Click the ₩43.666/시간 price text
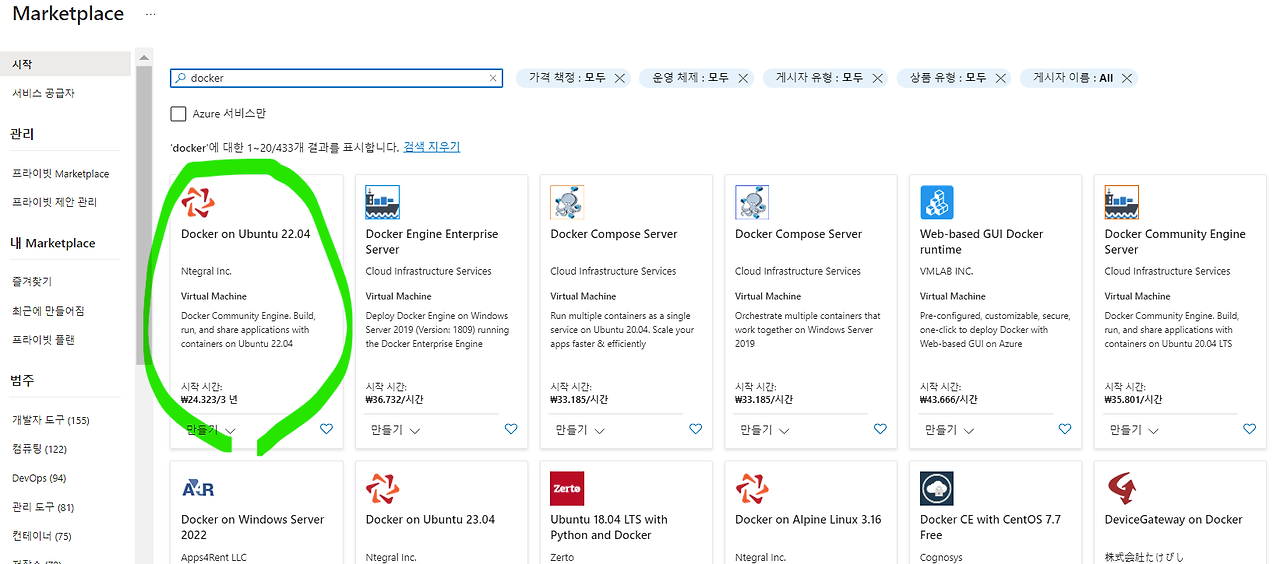Screen dimensions: 1280x564 [x=949, y=400]
